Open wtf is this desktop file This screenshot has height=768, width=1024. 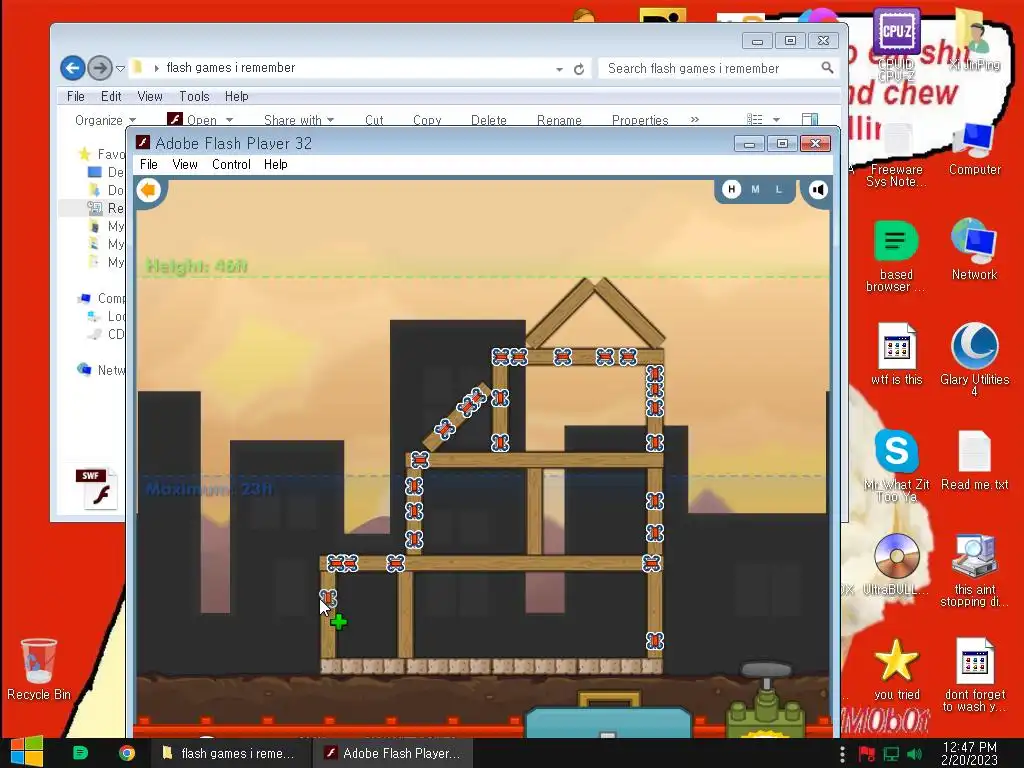[x=896, y=355]
